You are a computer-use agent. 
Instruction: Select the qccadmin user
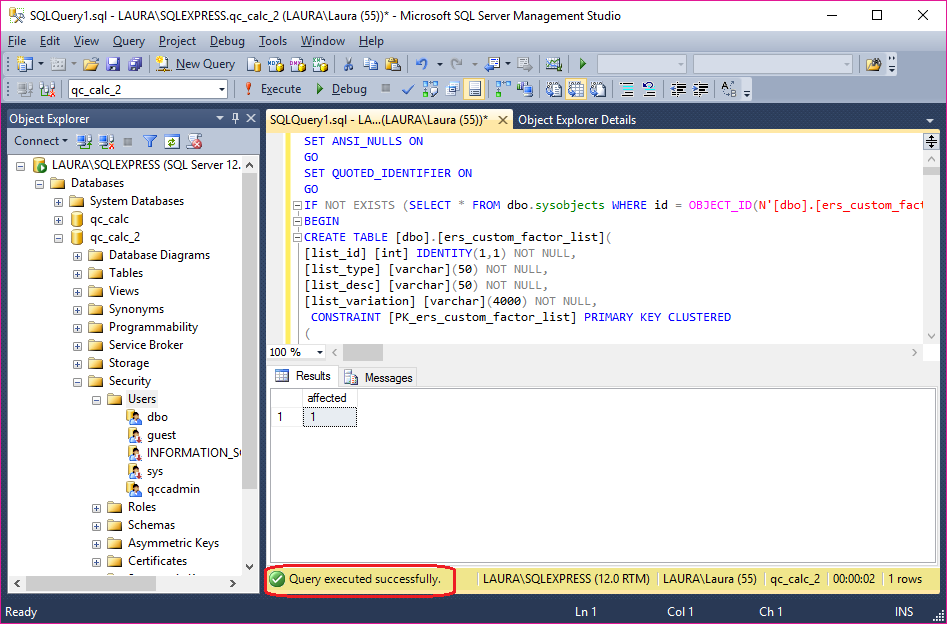(x=173, y=489)
